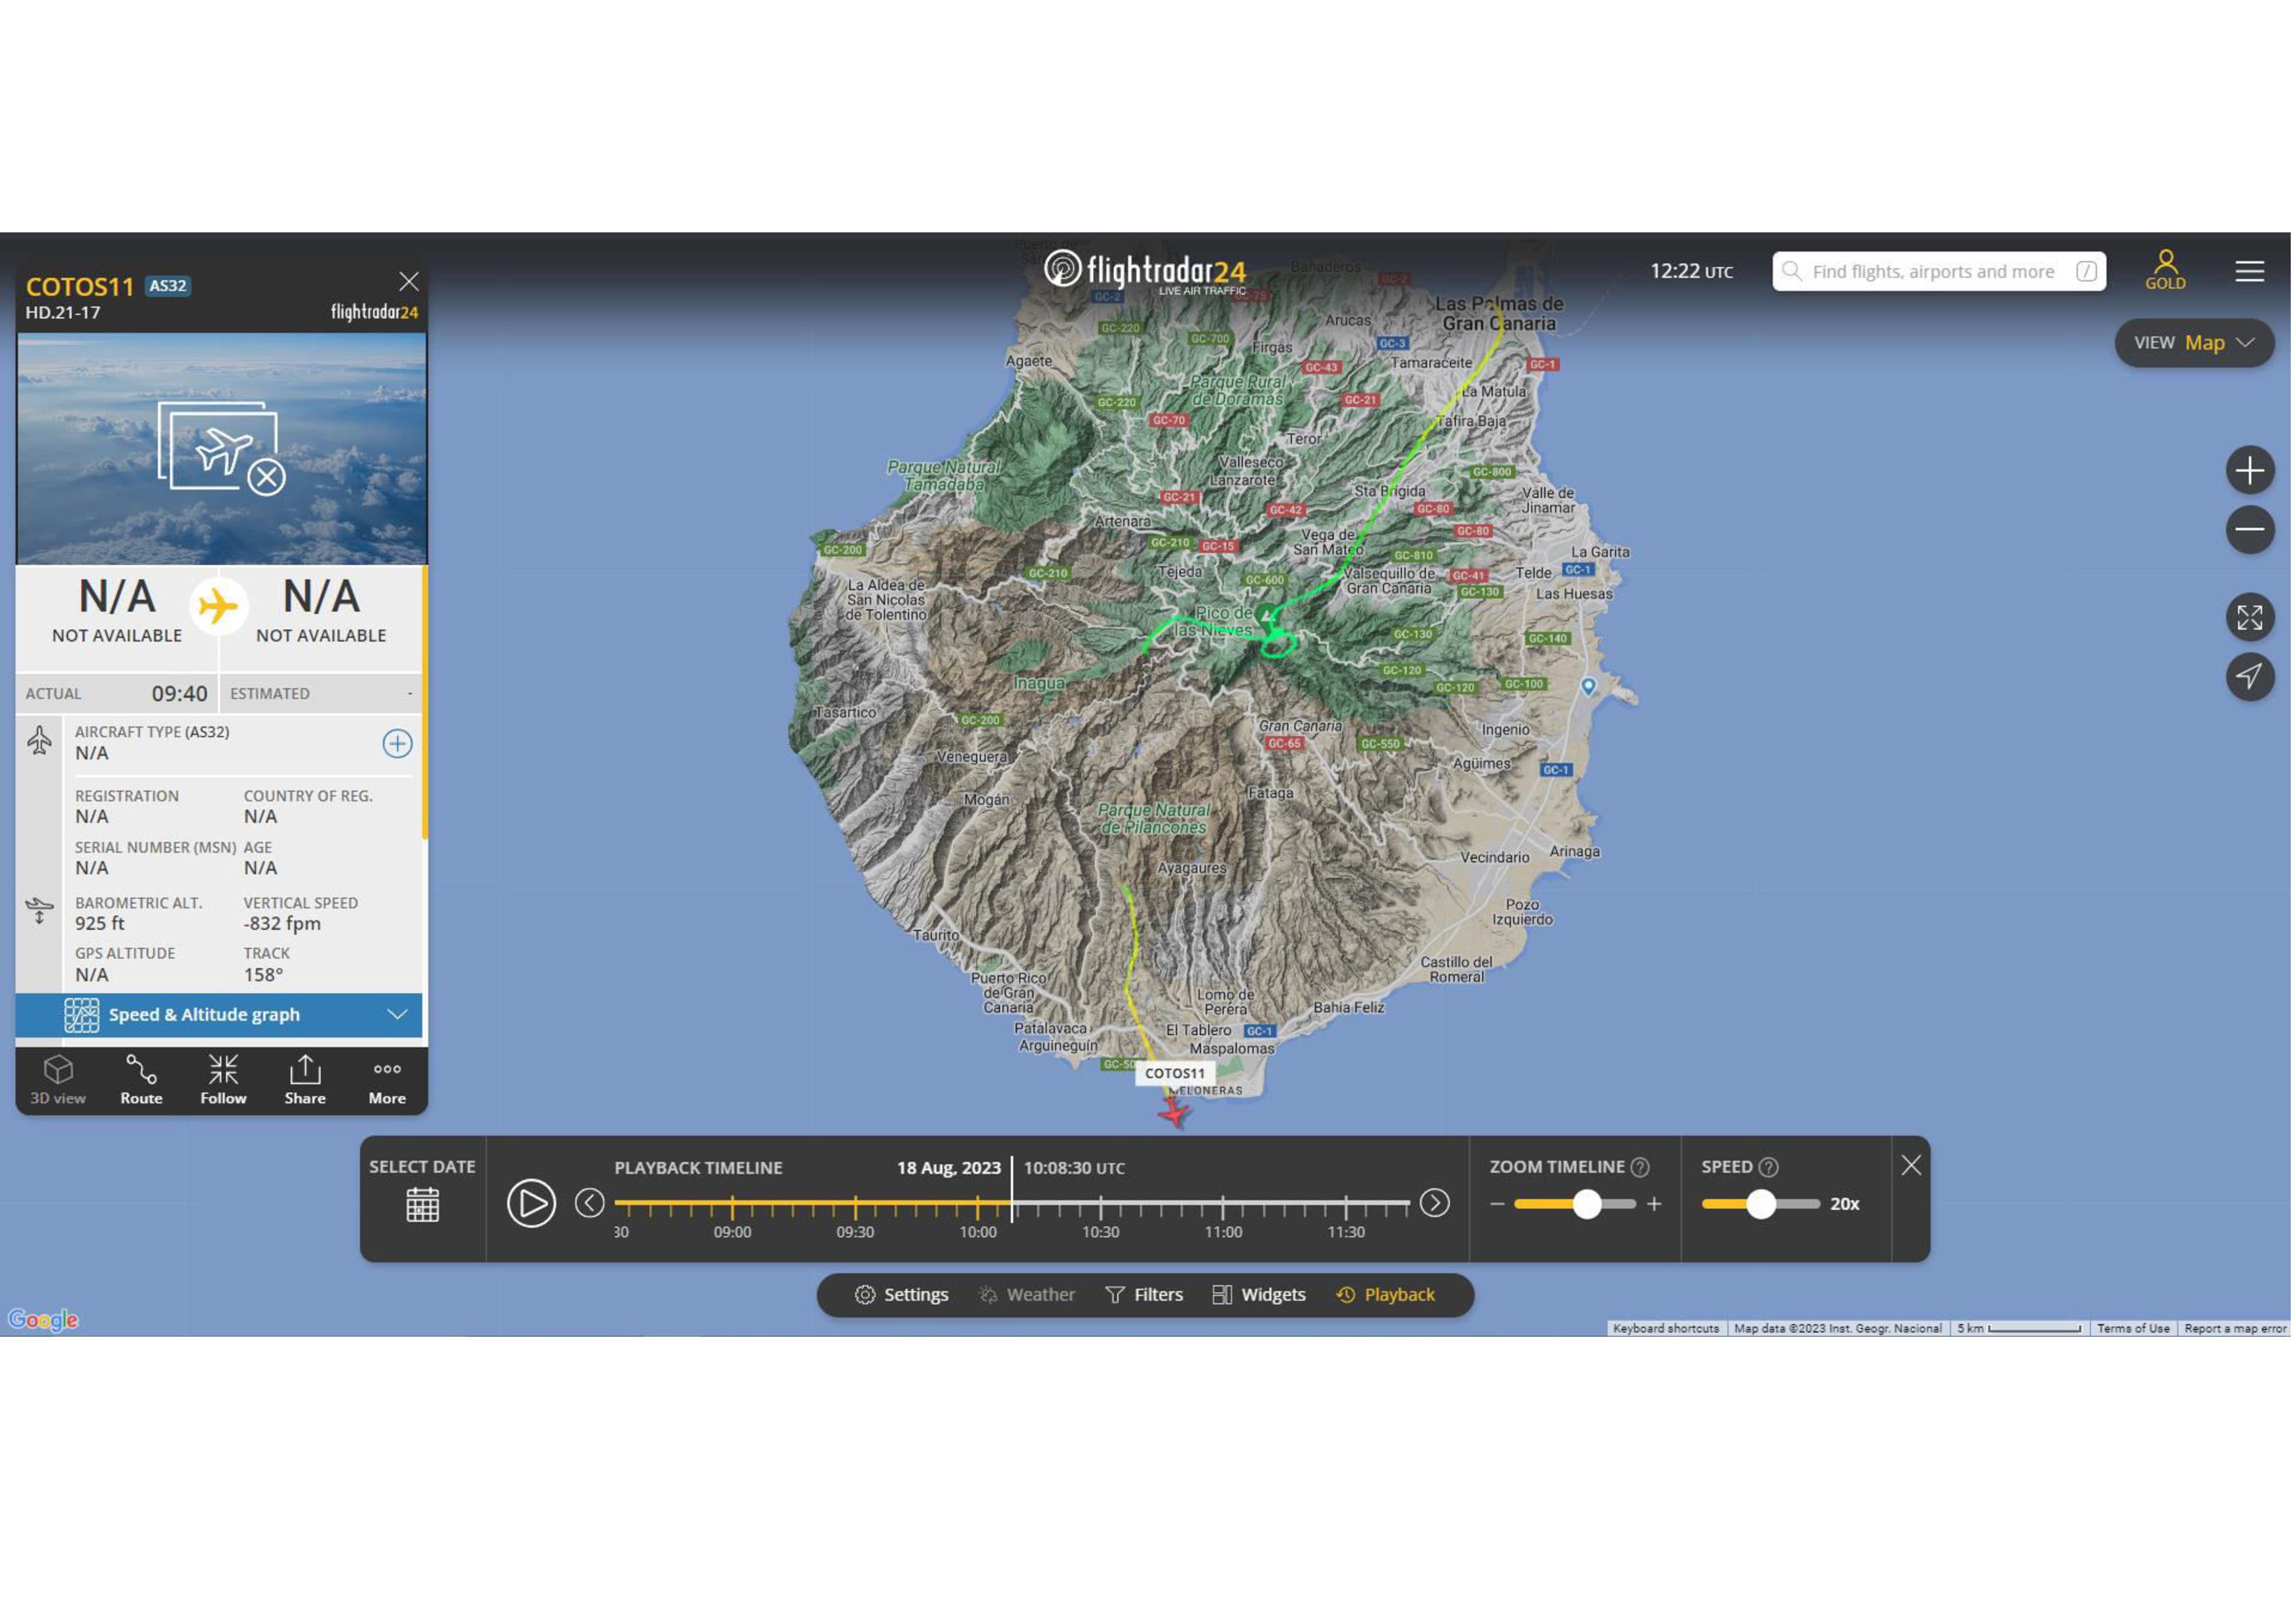The width and height of the screenshot is (2296, 1624).
Task: Open the select date calendar icon
Action: [x=422, y=1205]
